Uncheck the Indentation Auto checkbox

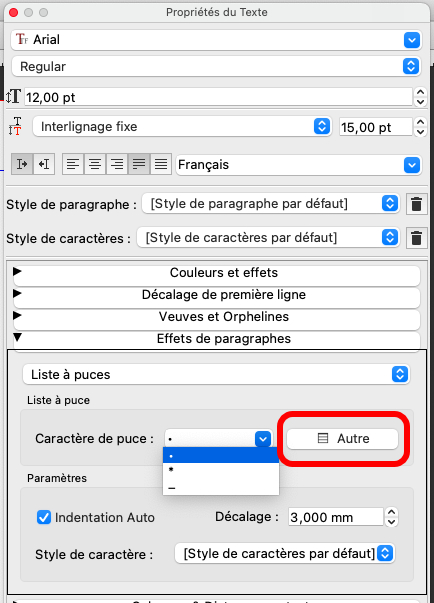coord(44,517)
